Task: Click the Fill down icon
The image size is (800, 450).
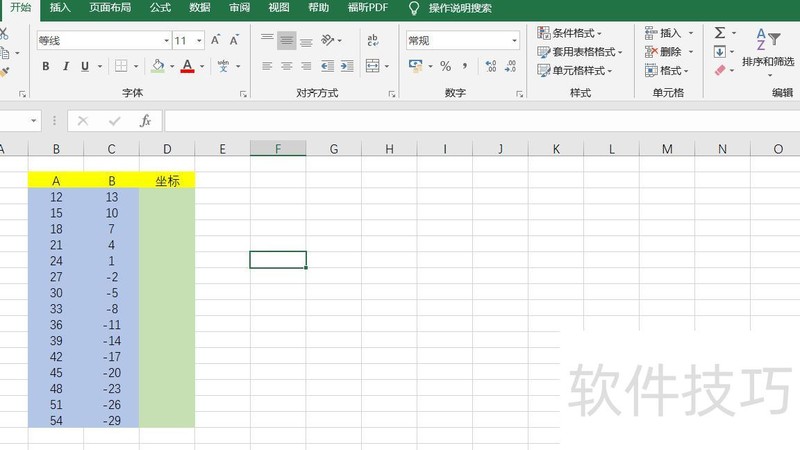Action: pos(720,52)
